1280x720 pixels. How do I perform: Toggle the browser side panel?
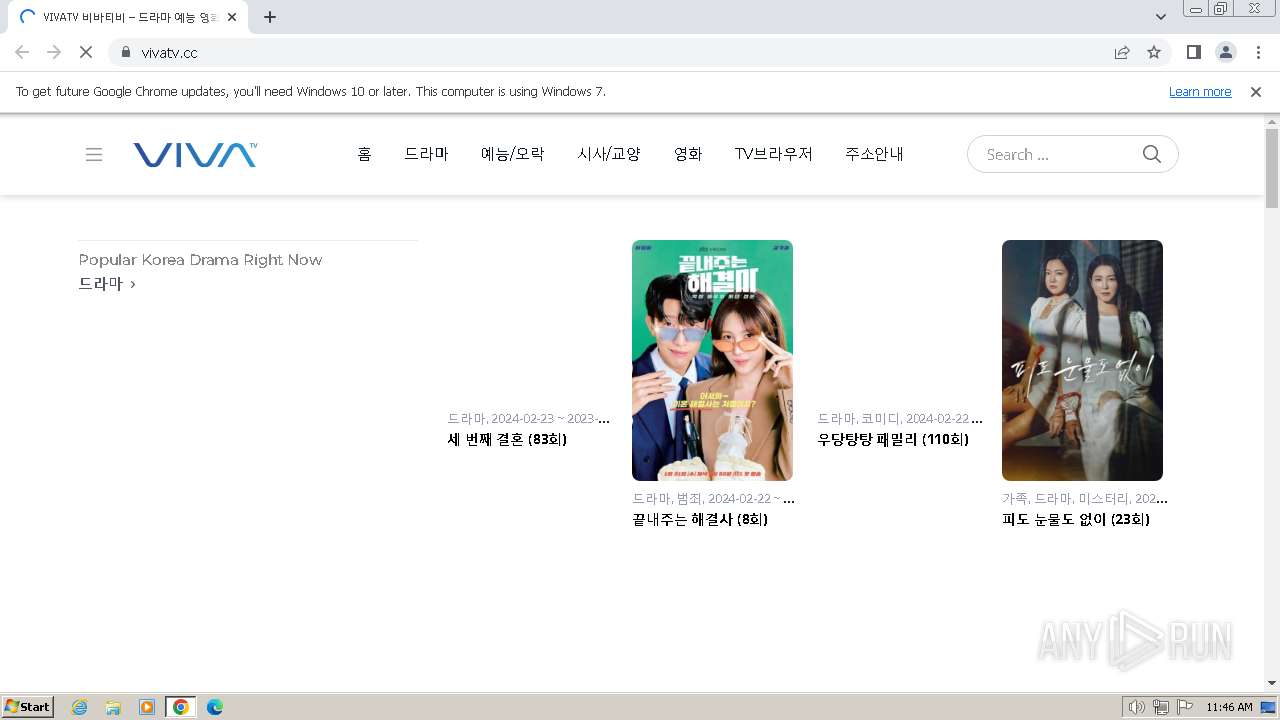pos(1193,52)
